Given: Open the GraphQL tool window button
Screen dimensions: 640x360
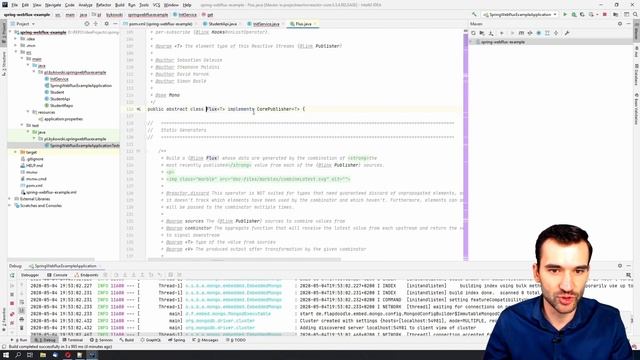Looking at the screenshot, I should [151, 340].
